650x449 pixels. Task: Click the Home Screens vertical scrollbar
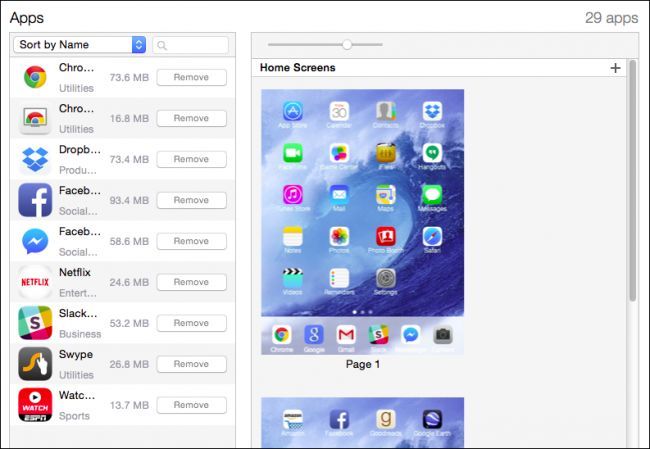(632, 181)
